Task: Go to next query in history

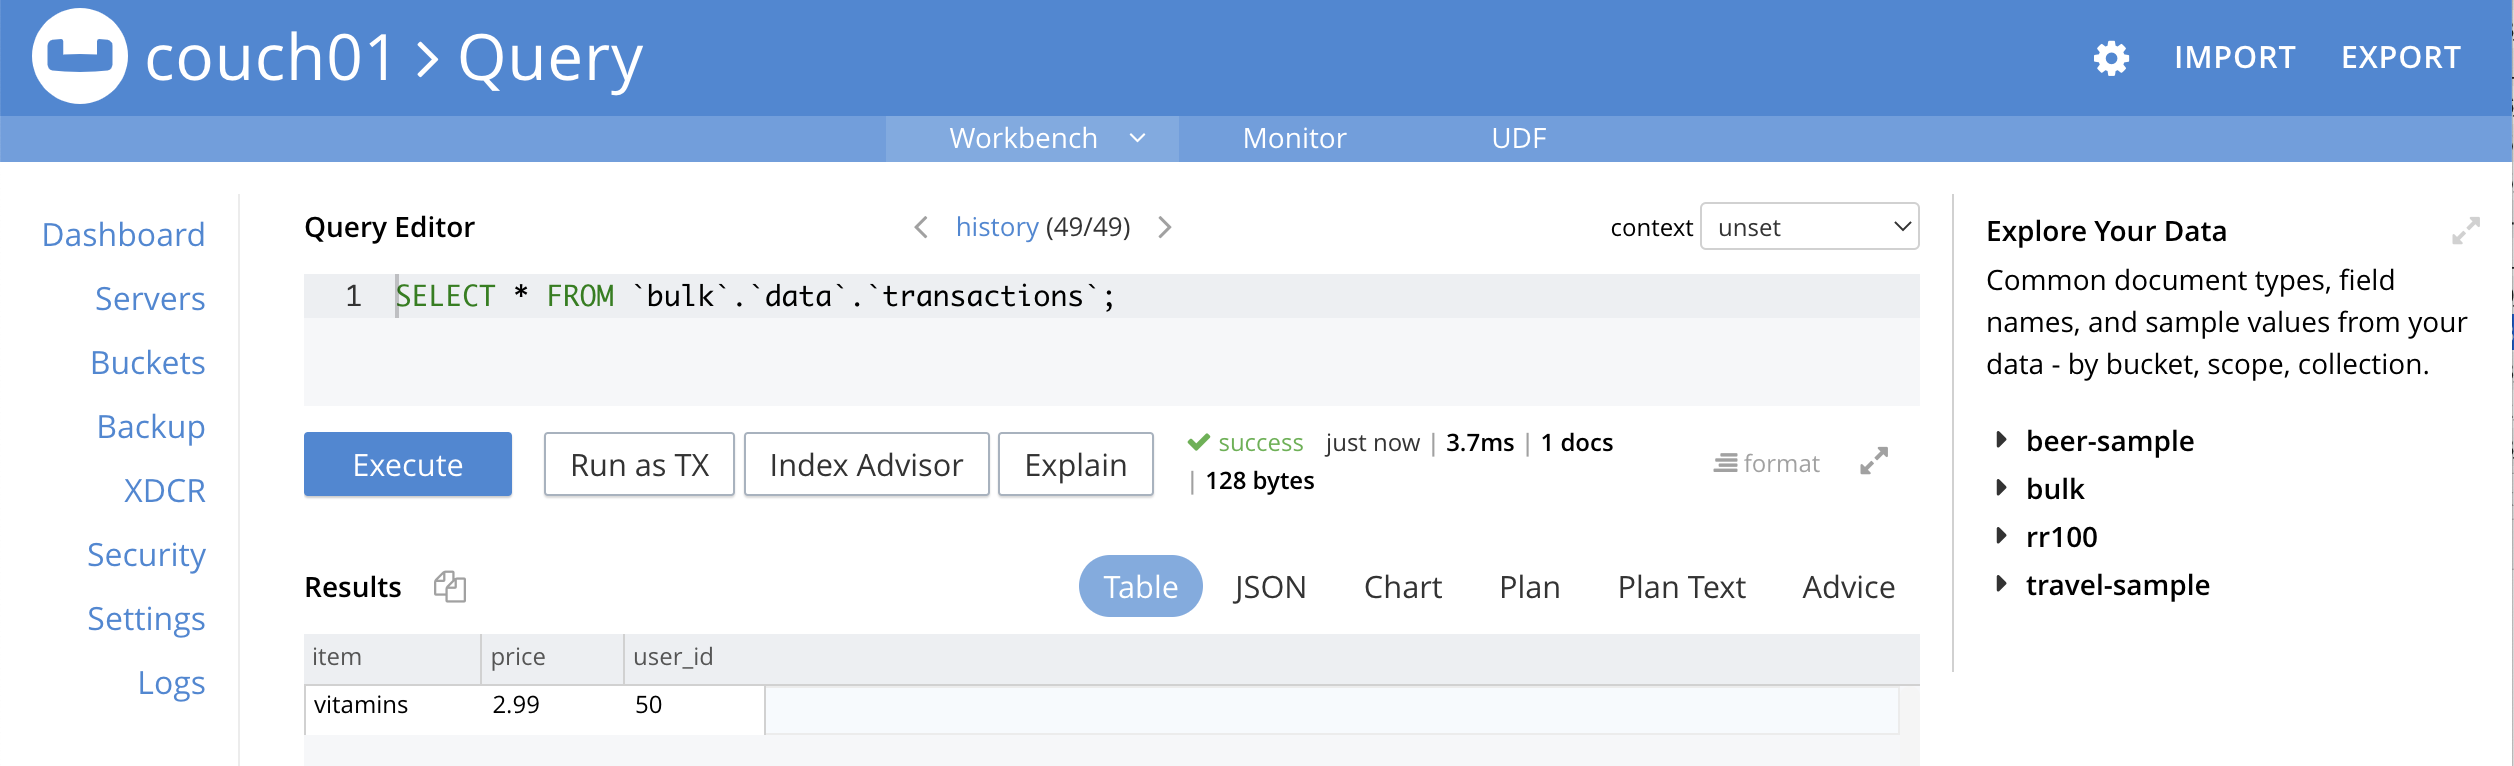Action: click(x=1165, y=228)
